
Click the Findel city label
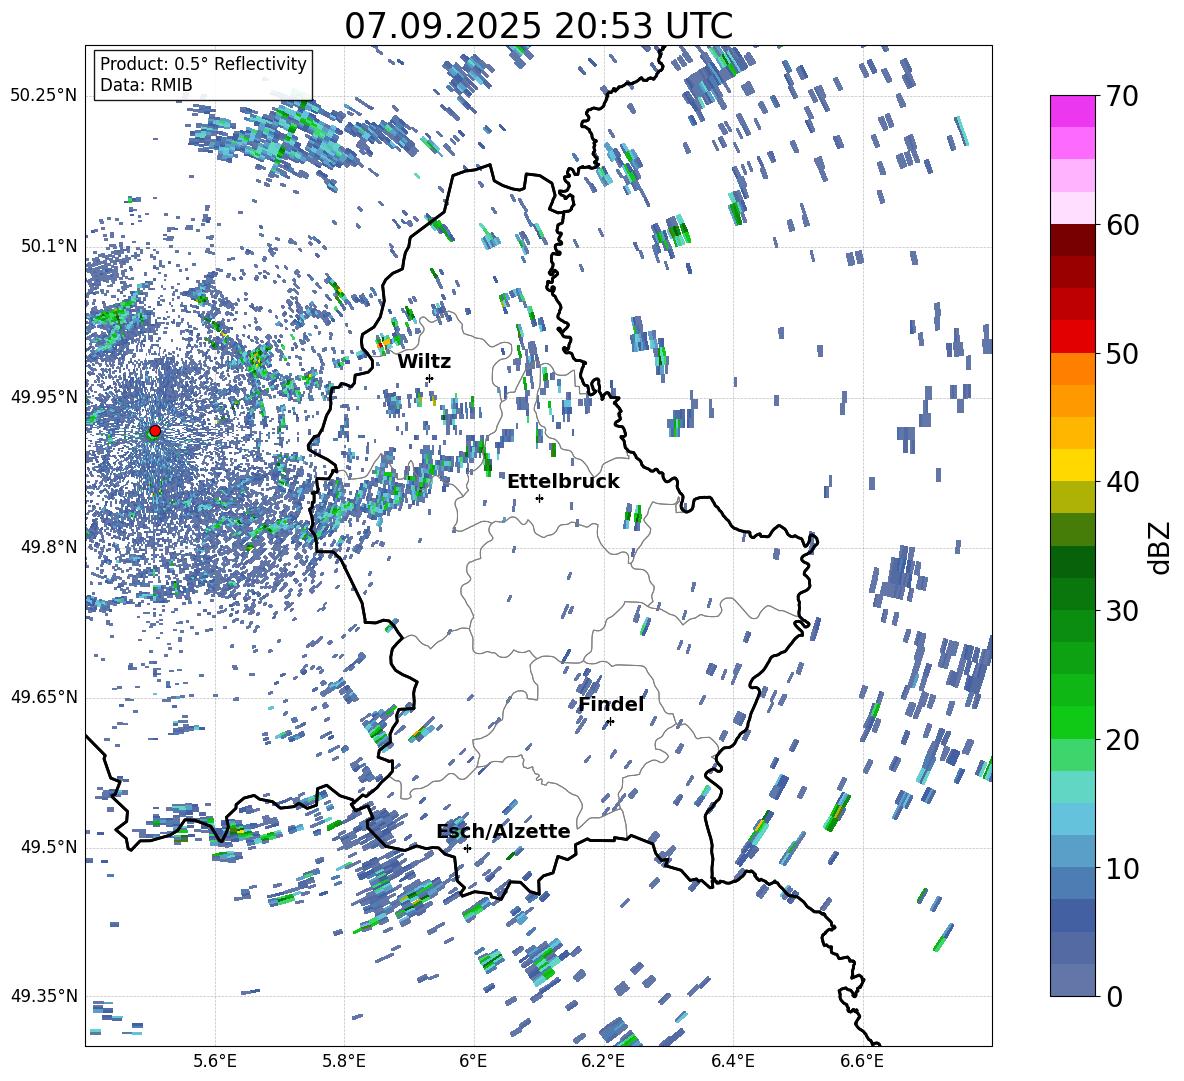click(611, 704)
